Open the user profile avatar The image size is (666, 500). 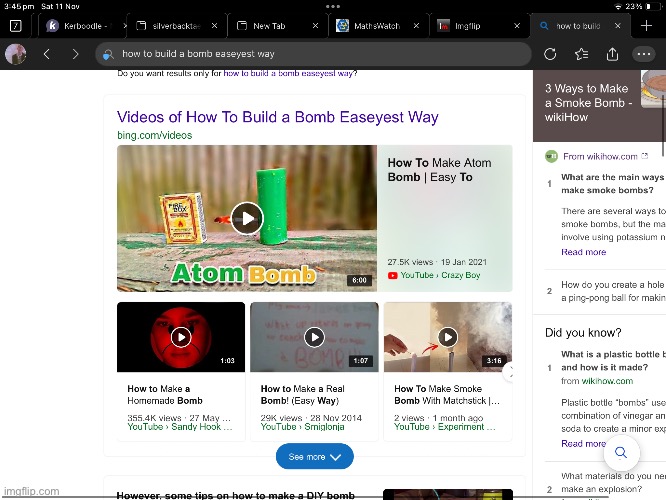16,54
